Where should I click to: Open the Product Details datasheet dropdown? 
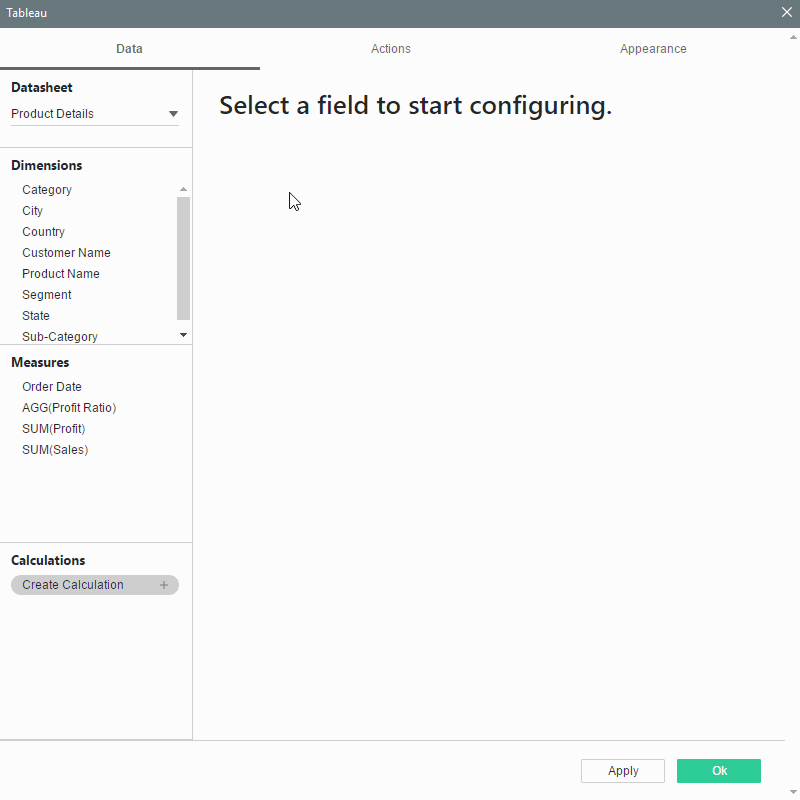(x=173, y=114)
